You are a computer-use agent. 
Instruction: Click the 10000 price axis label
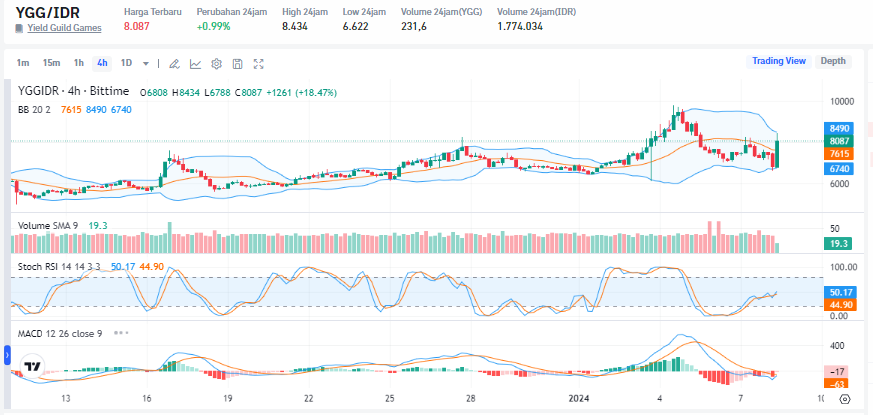[842, 101]
